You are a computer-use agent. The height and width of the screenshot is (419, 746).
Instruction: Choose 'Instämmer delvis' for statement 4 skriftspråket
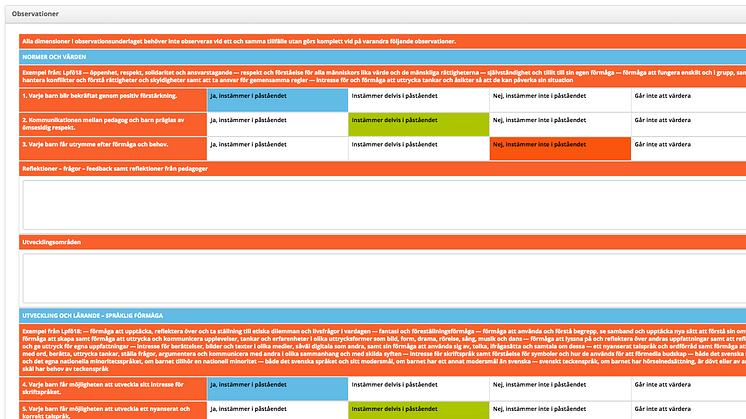pos(419,387)
